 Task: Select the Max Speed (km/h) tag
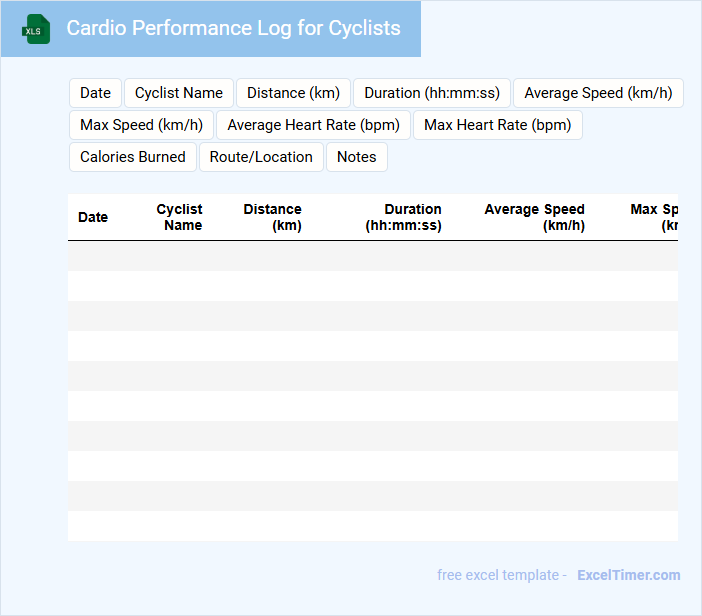tap(141, 125)
